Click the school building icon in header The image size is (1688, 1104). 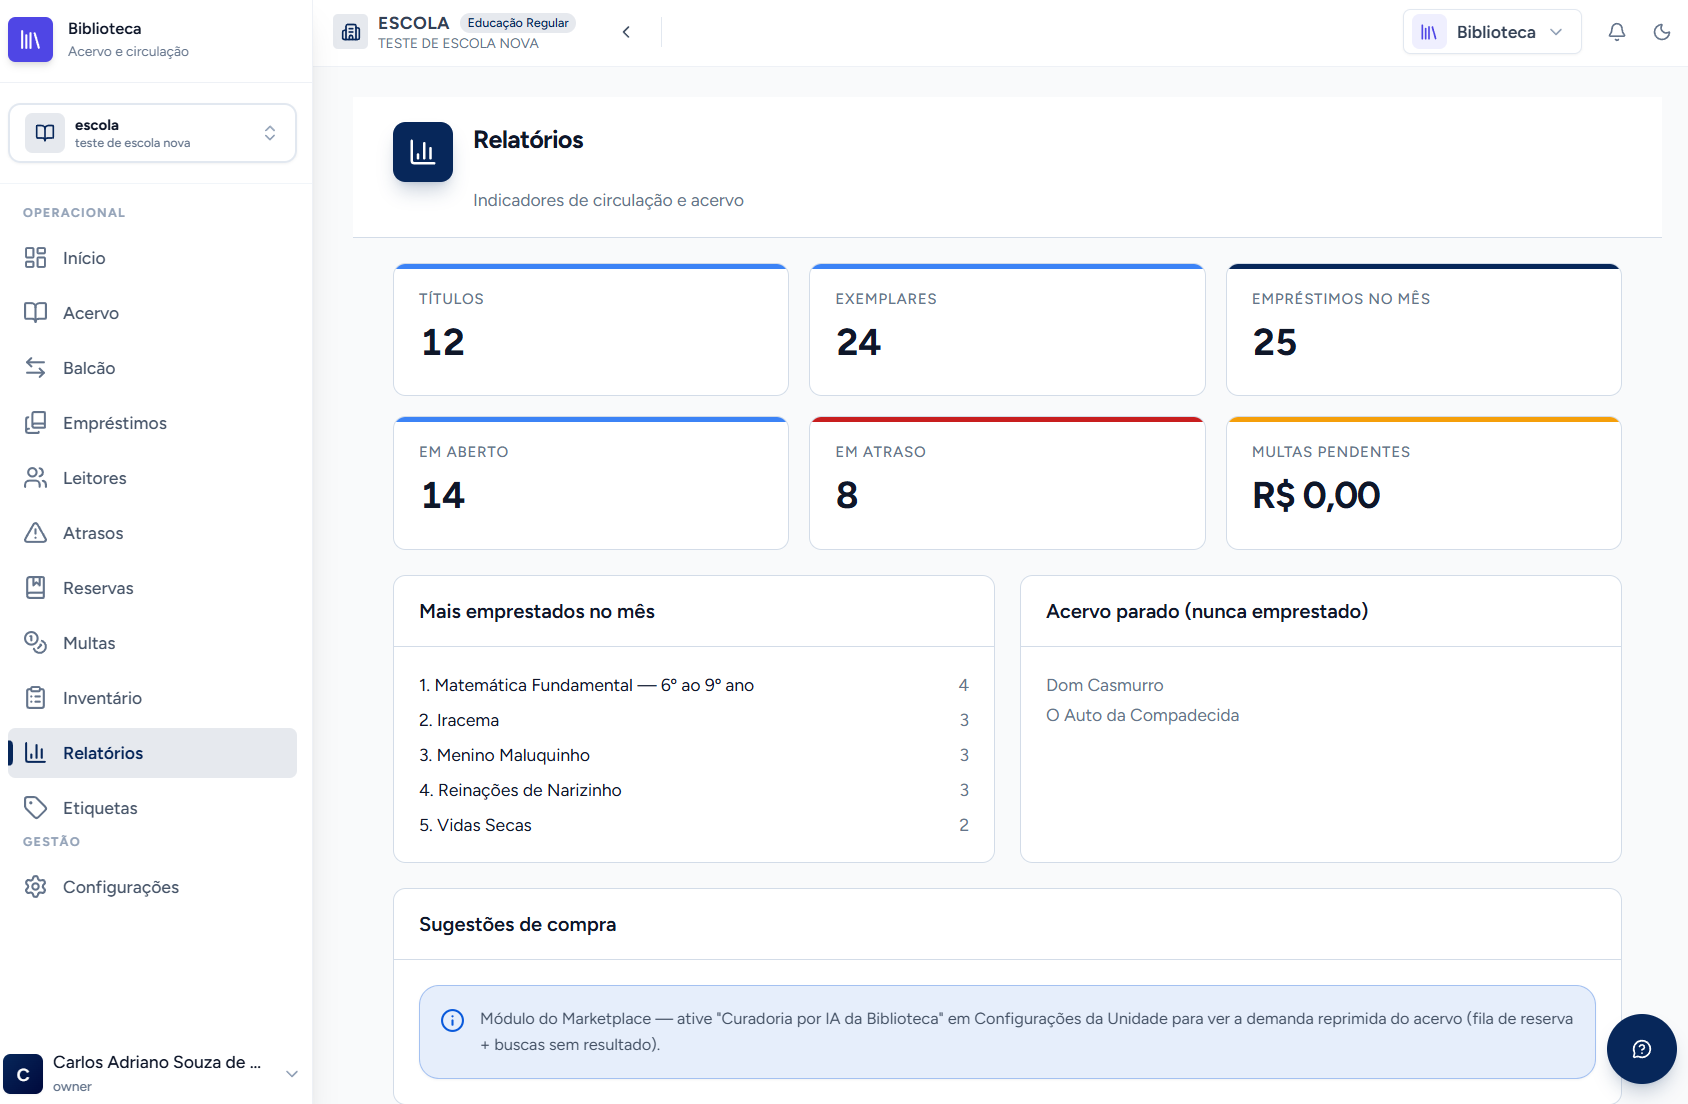350,32
